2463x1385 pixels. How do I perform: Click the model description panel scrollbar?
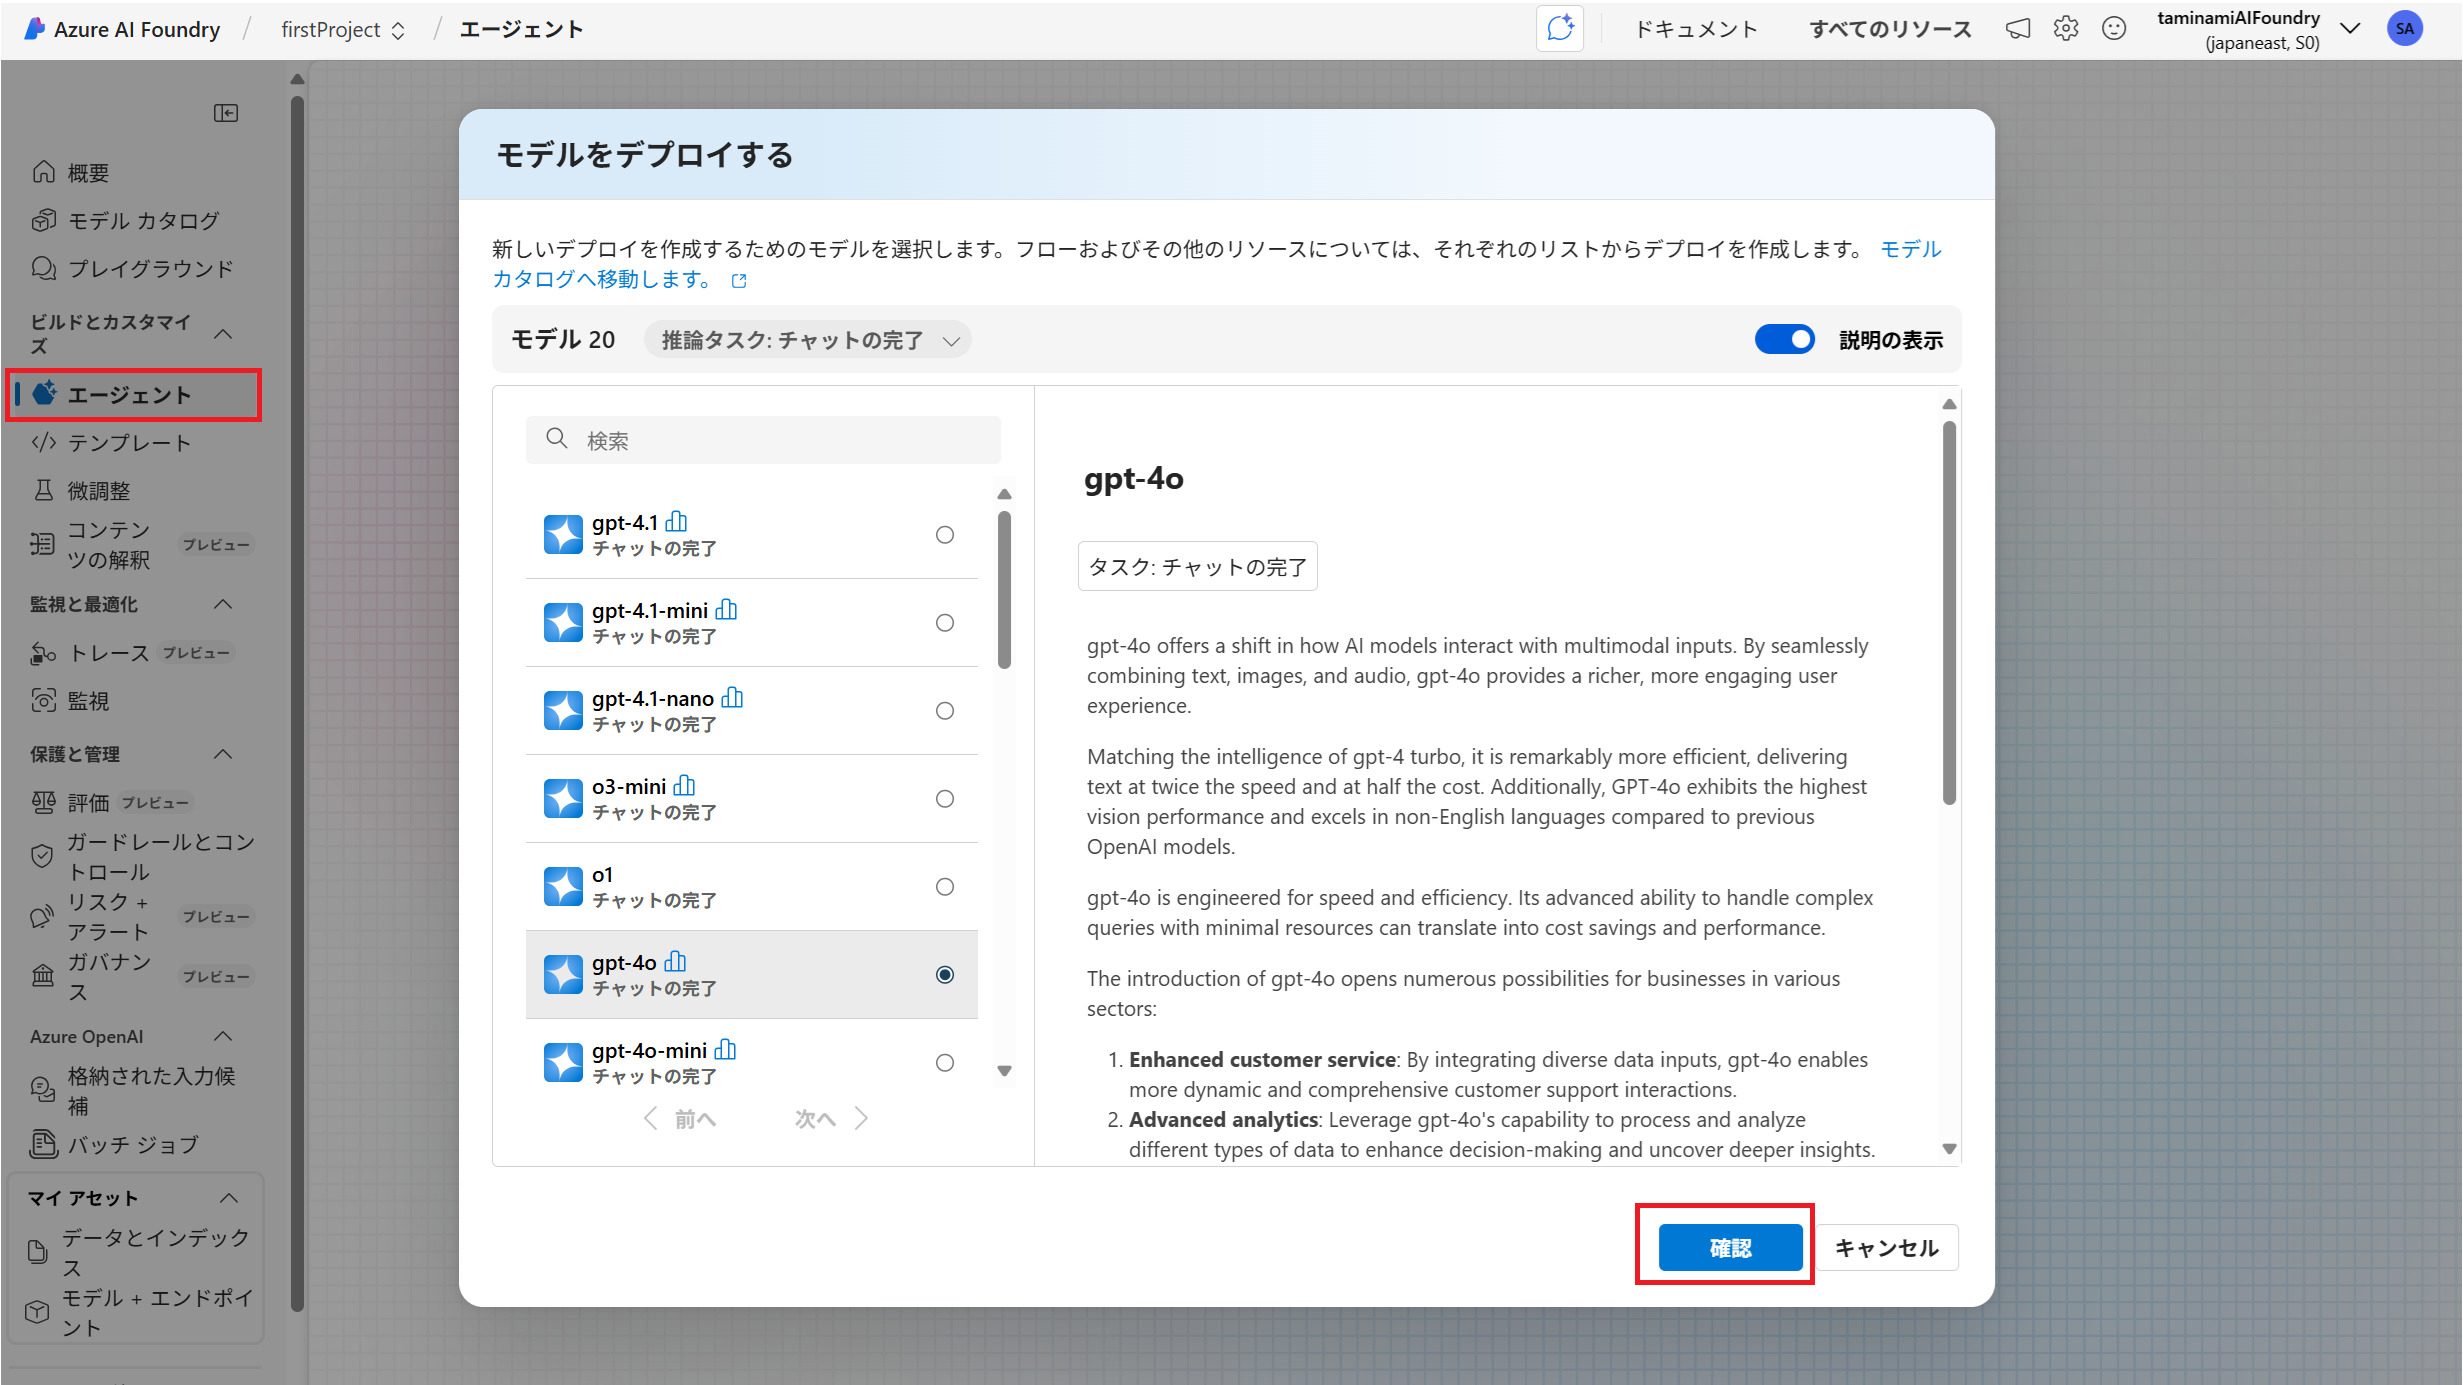[1948, 612]
